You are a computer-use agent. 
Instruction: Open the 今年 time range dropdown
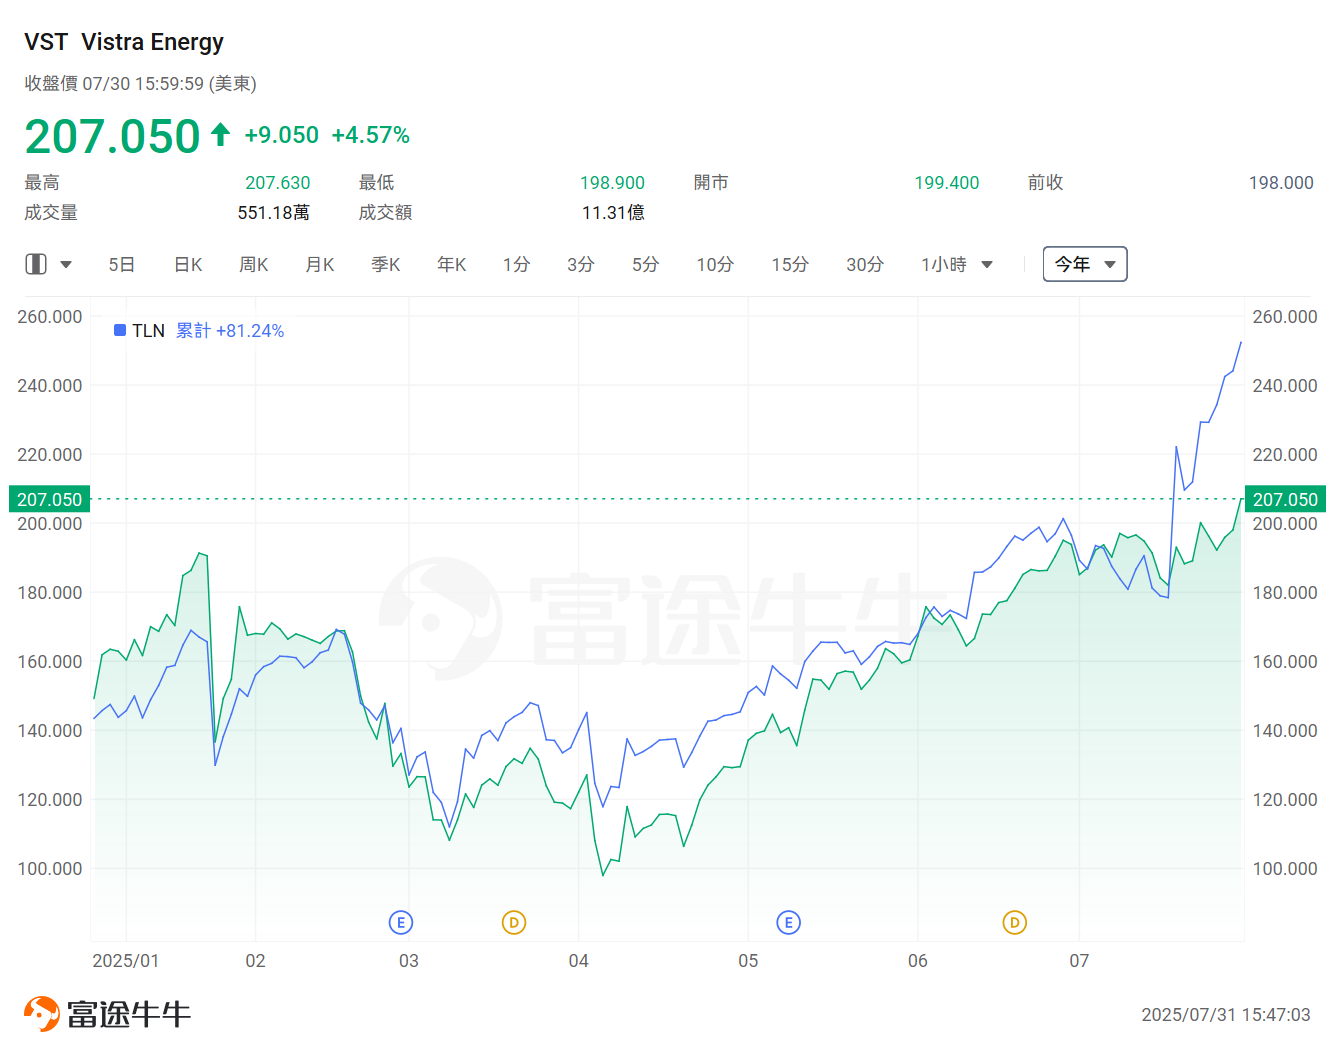point(1084,264)
